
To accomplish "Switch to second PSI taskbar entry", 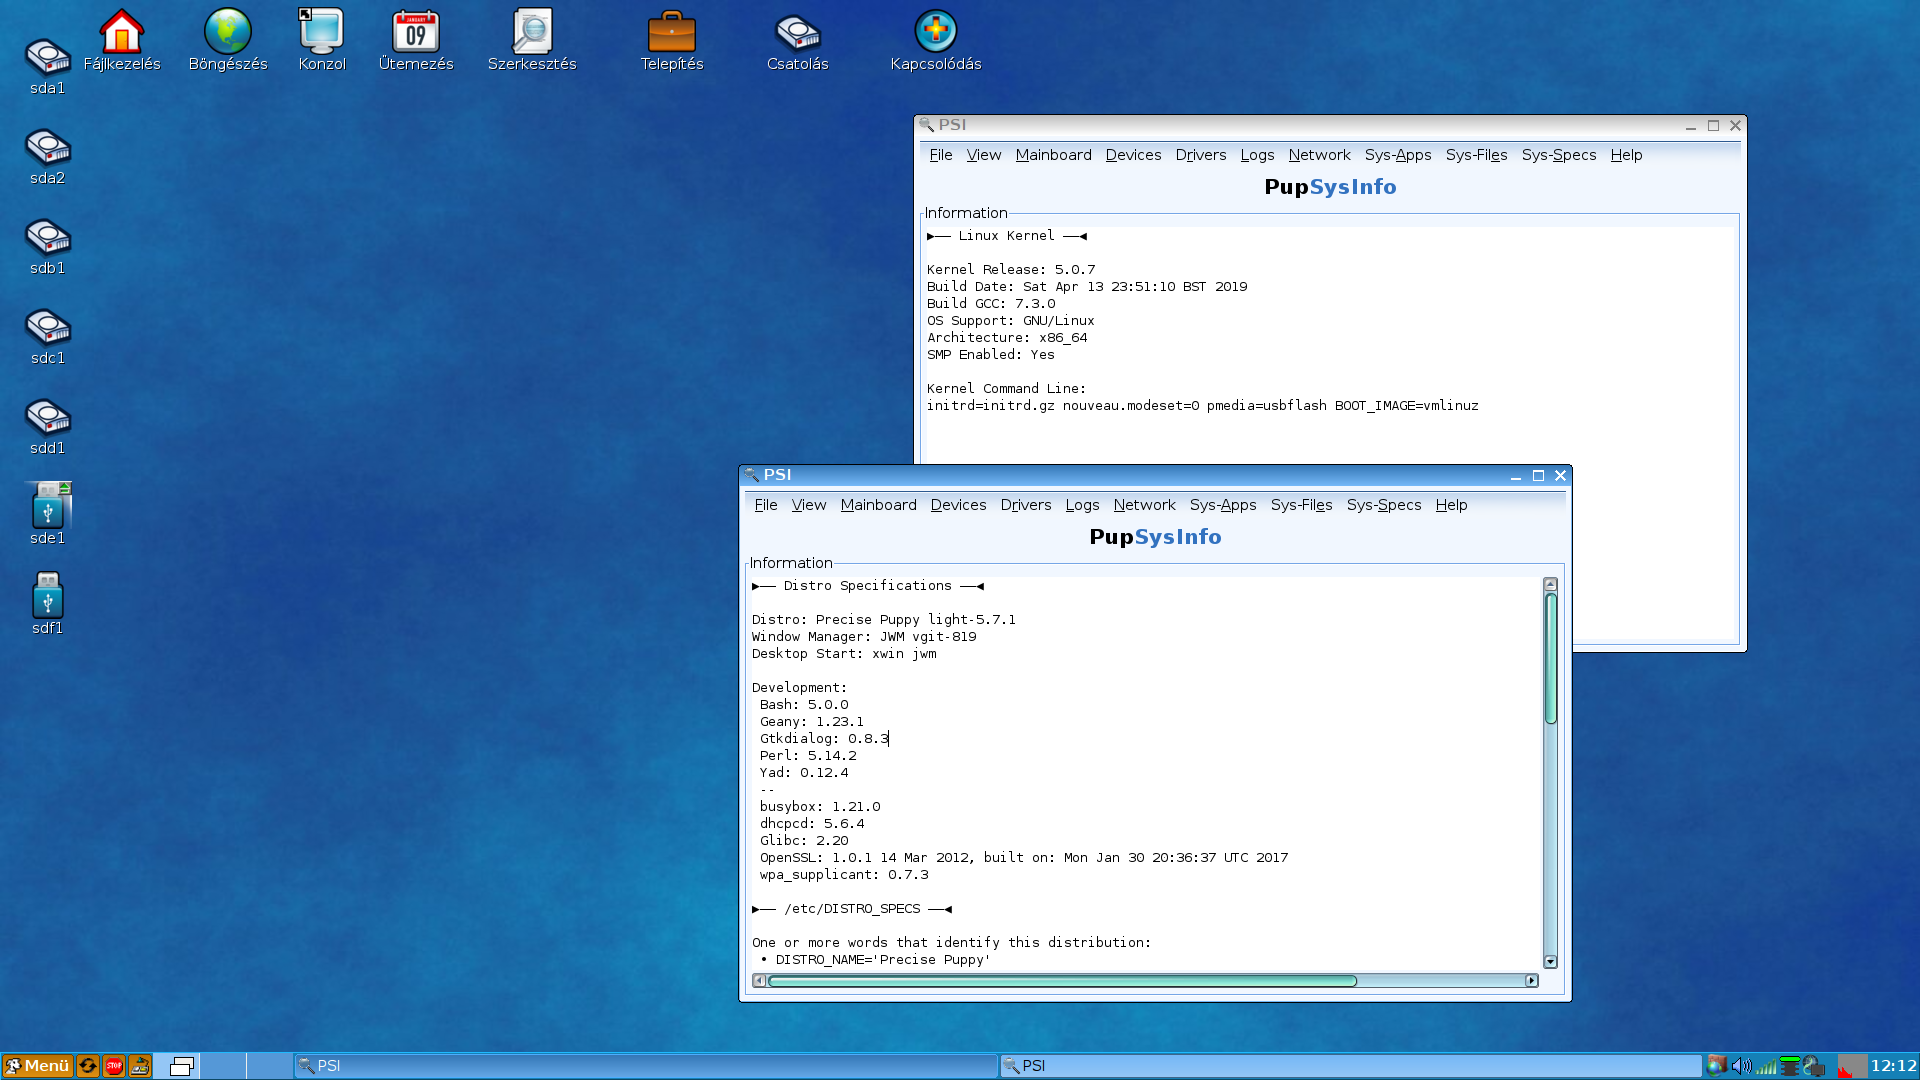I will [1350, 1066].
